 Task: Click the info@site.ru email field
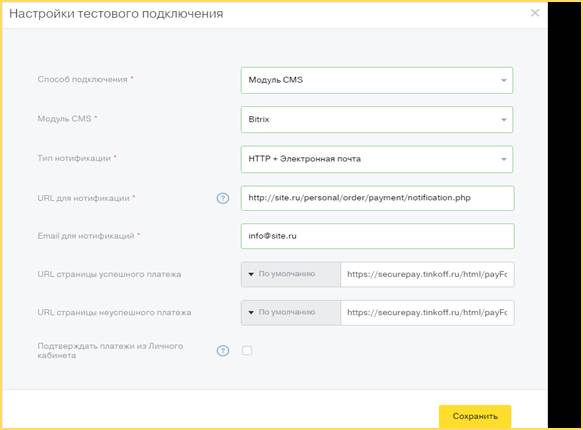click(x=377, y=236)
